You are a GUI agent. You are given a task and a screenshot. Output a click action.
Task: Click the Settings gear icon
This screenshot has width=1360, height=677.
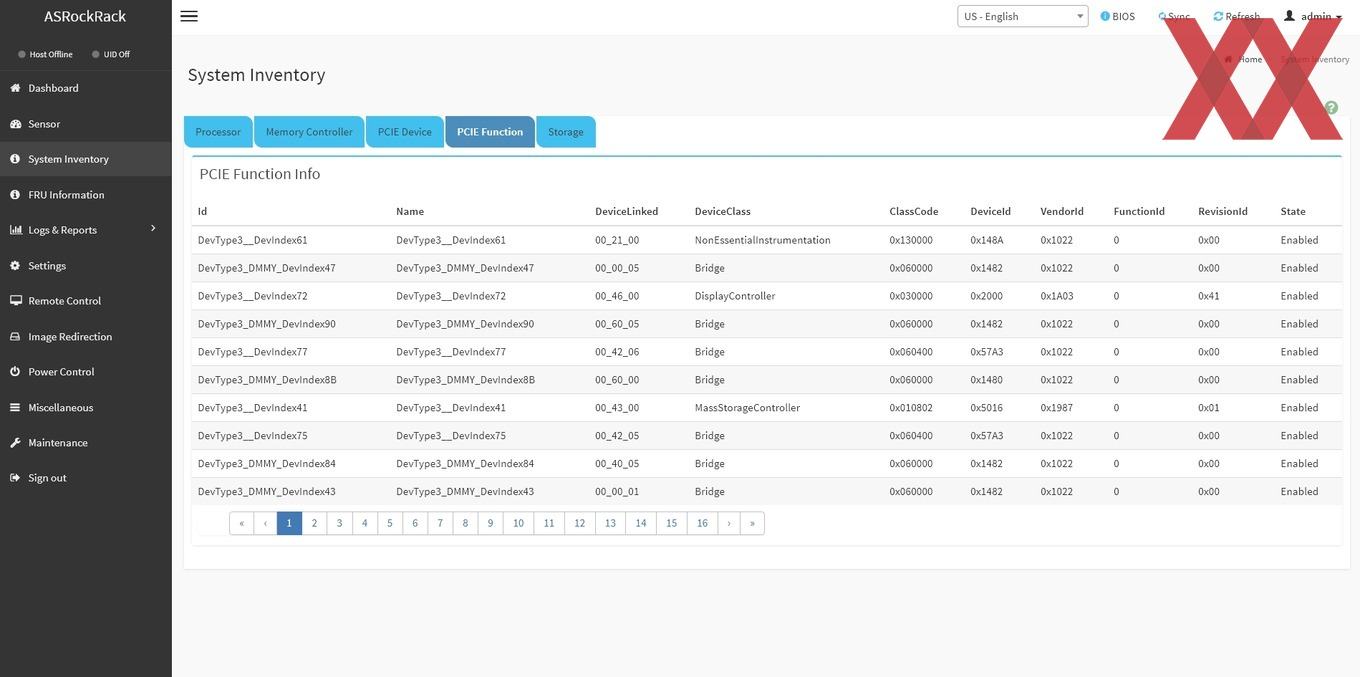[x=16, y=266]
